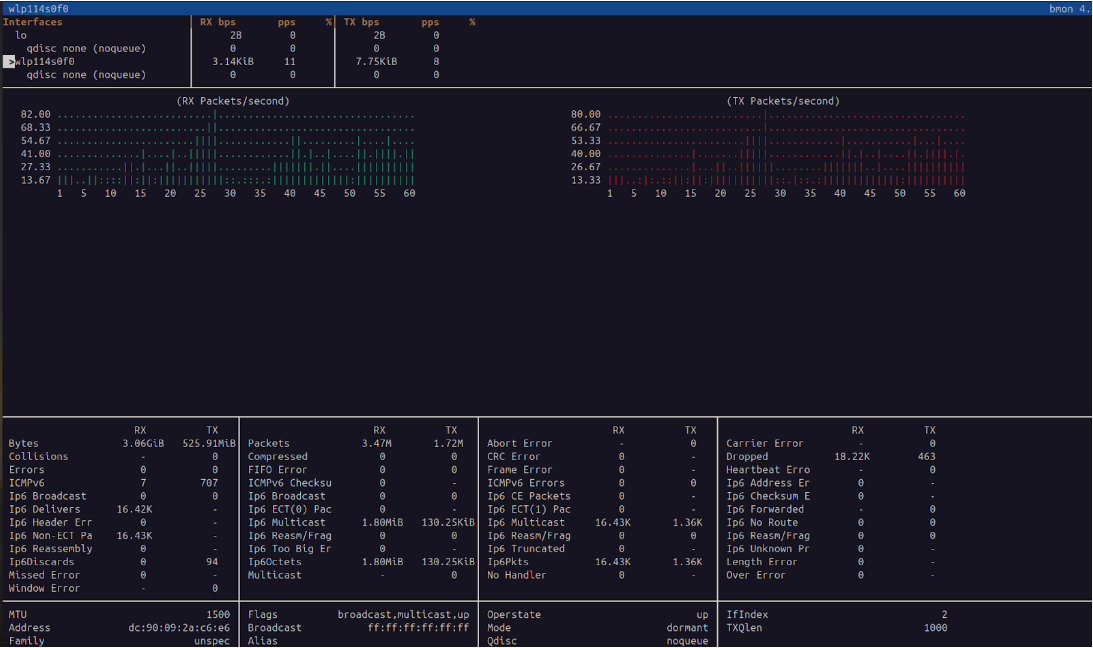The height and width of the screenshot is (648, 1093).
Task: Click the 18.22K dropped RX value
Action: coord(852,457)
